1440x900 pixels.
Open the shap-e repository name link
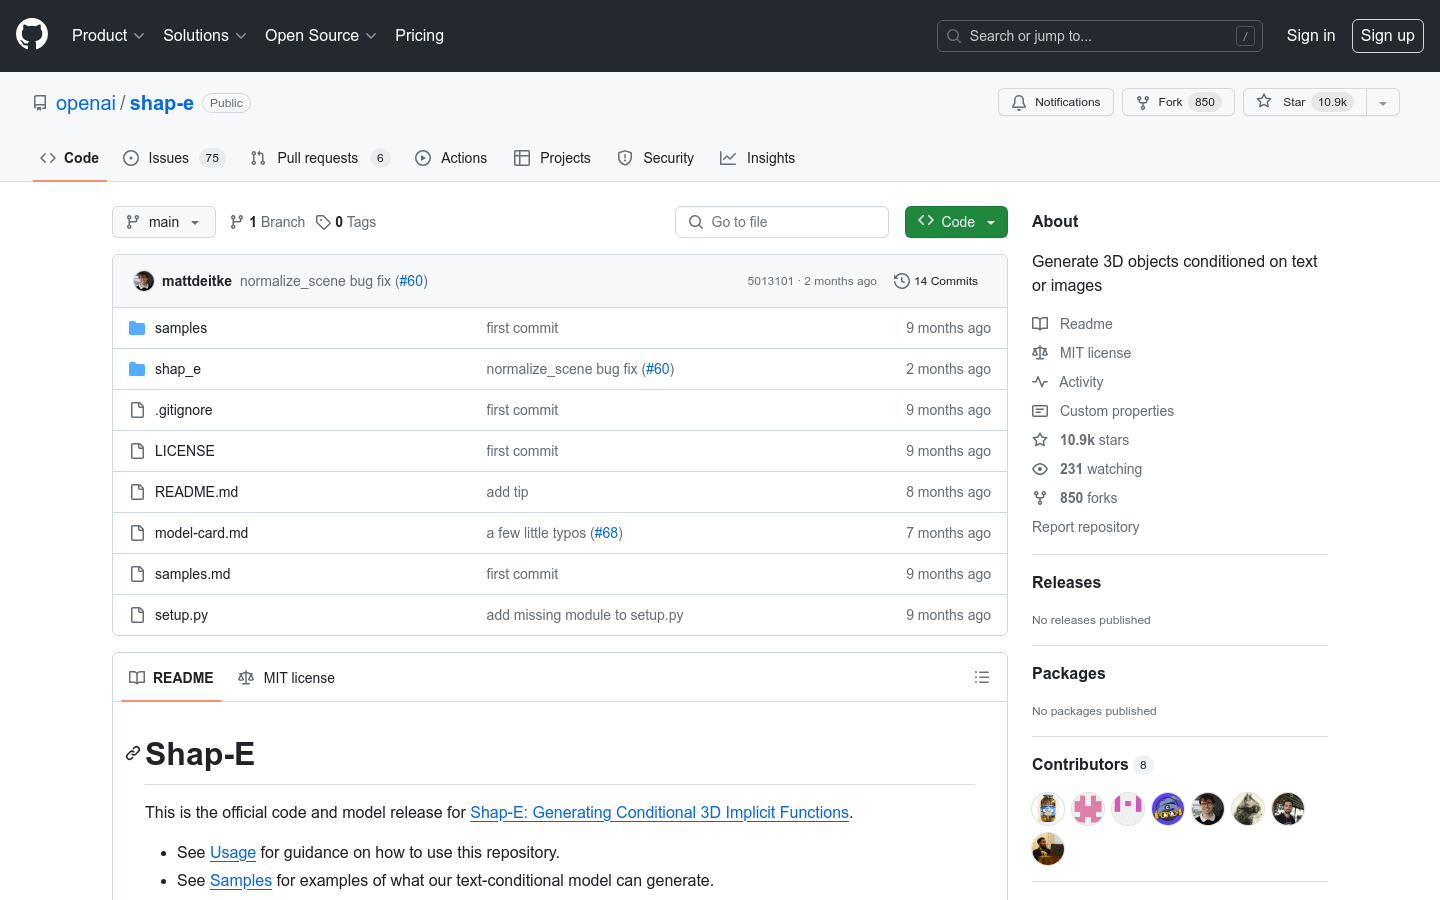[162, 103]
